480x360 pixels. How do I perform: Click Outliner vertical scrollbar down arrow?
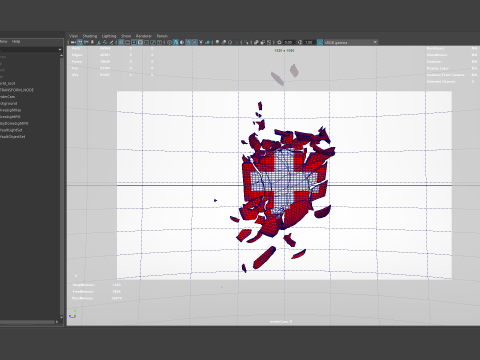[x=61, y=317]
